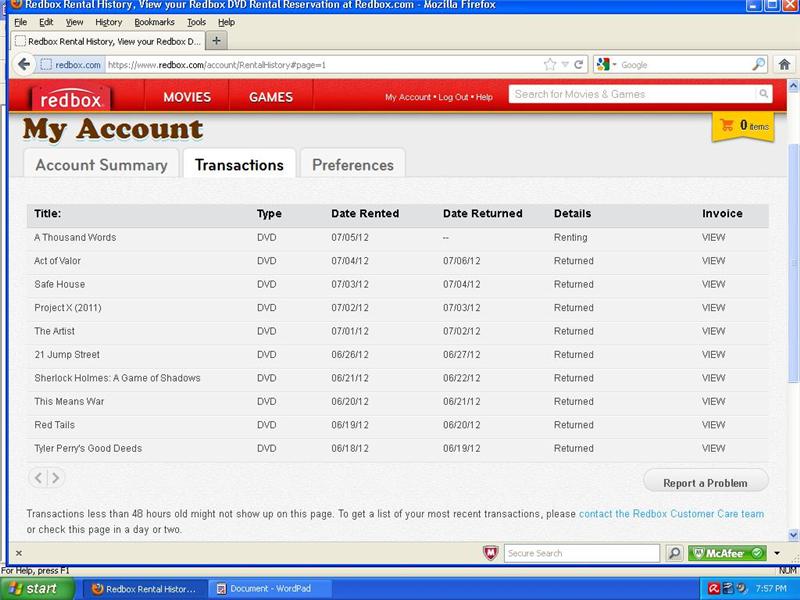View invoice for This Means War

pos(713,402)
